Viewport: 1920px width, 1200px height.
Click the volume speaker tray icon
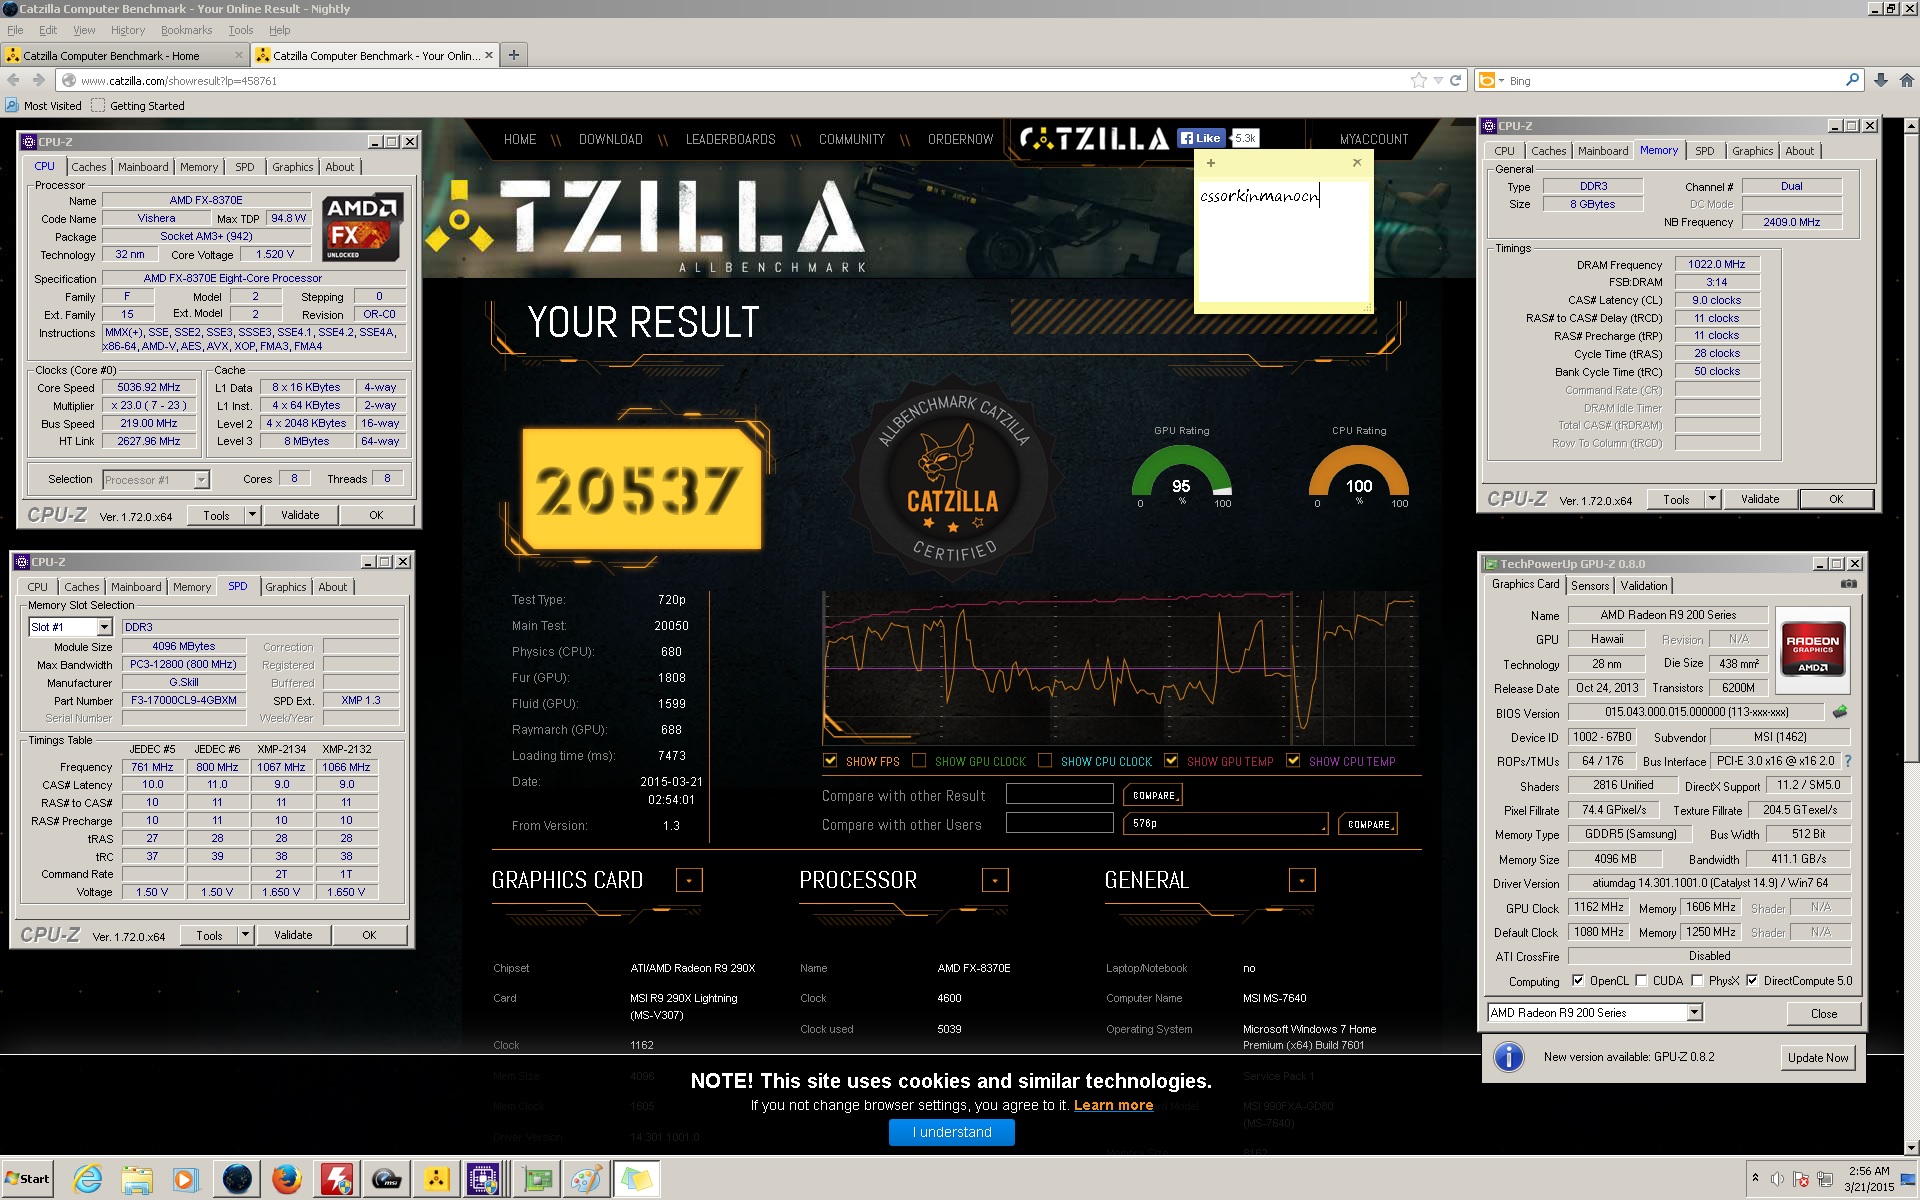tap(1777, 1179)
